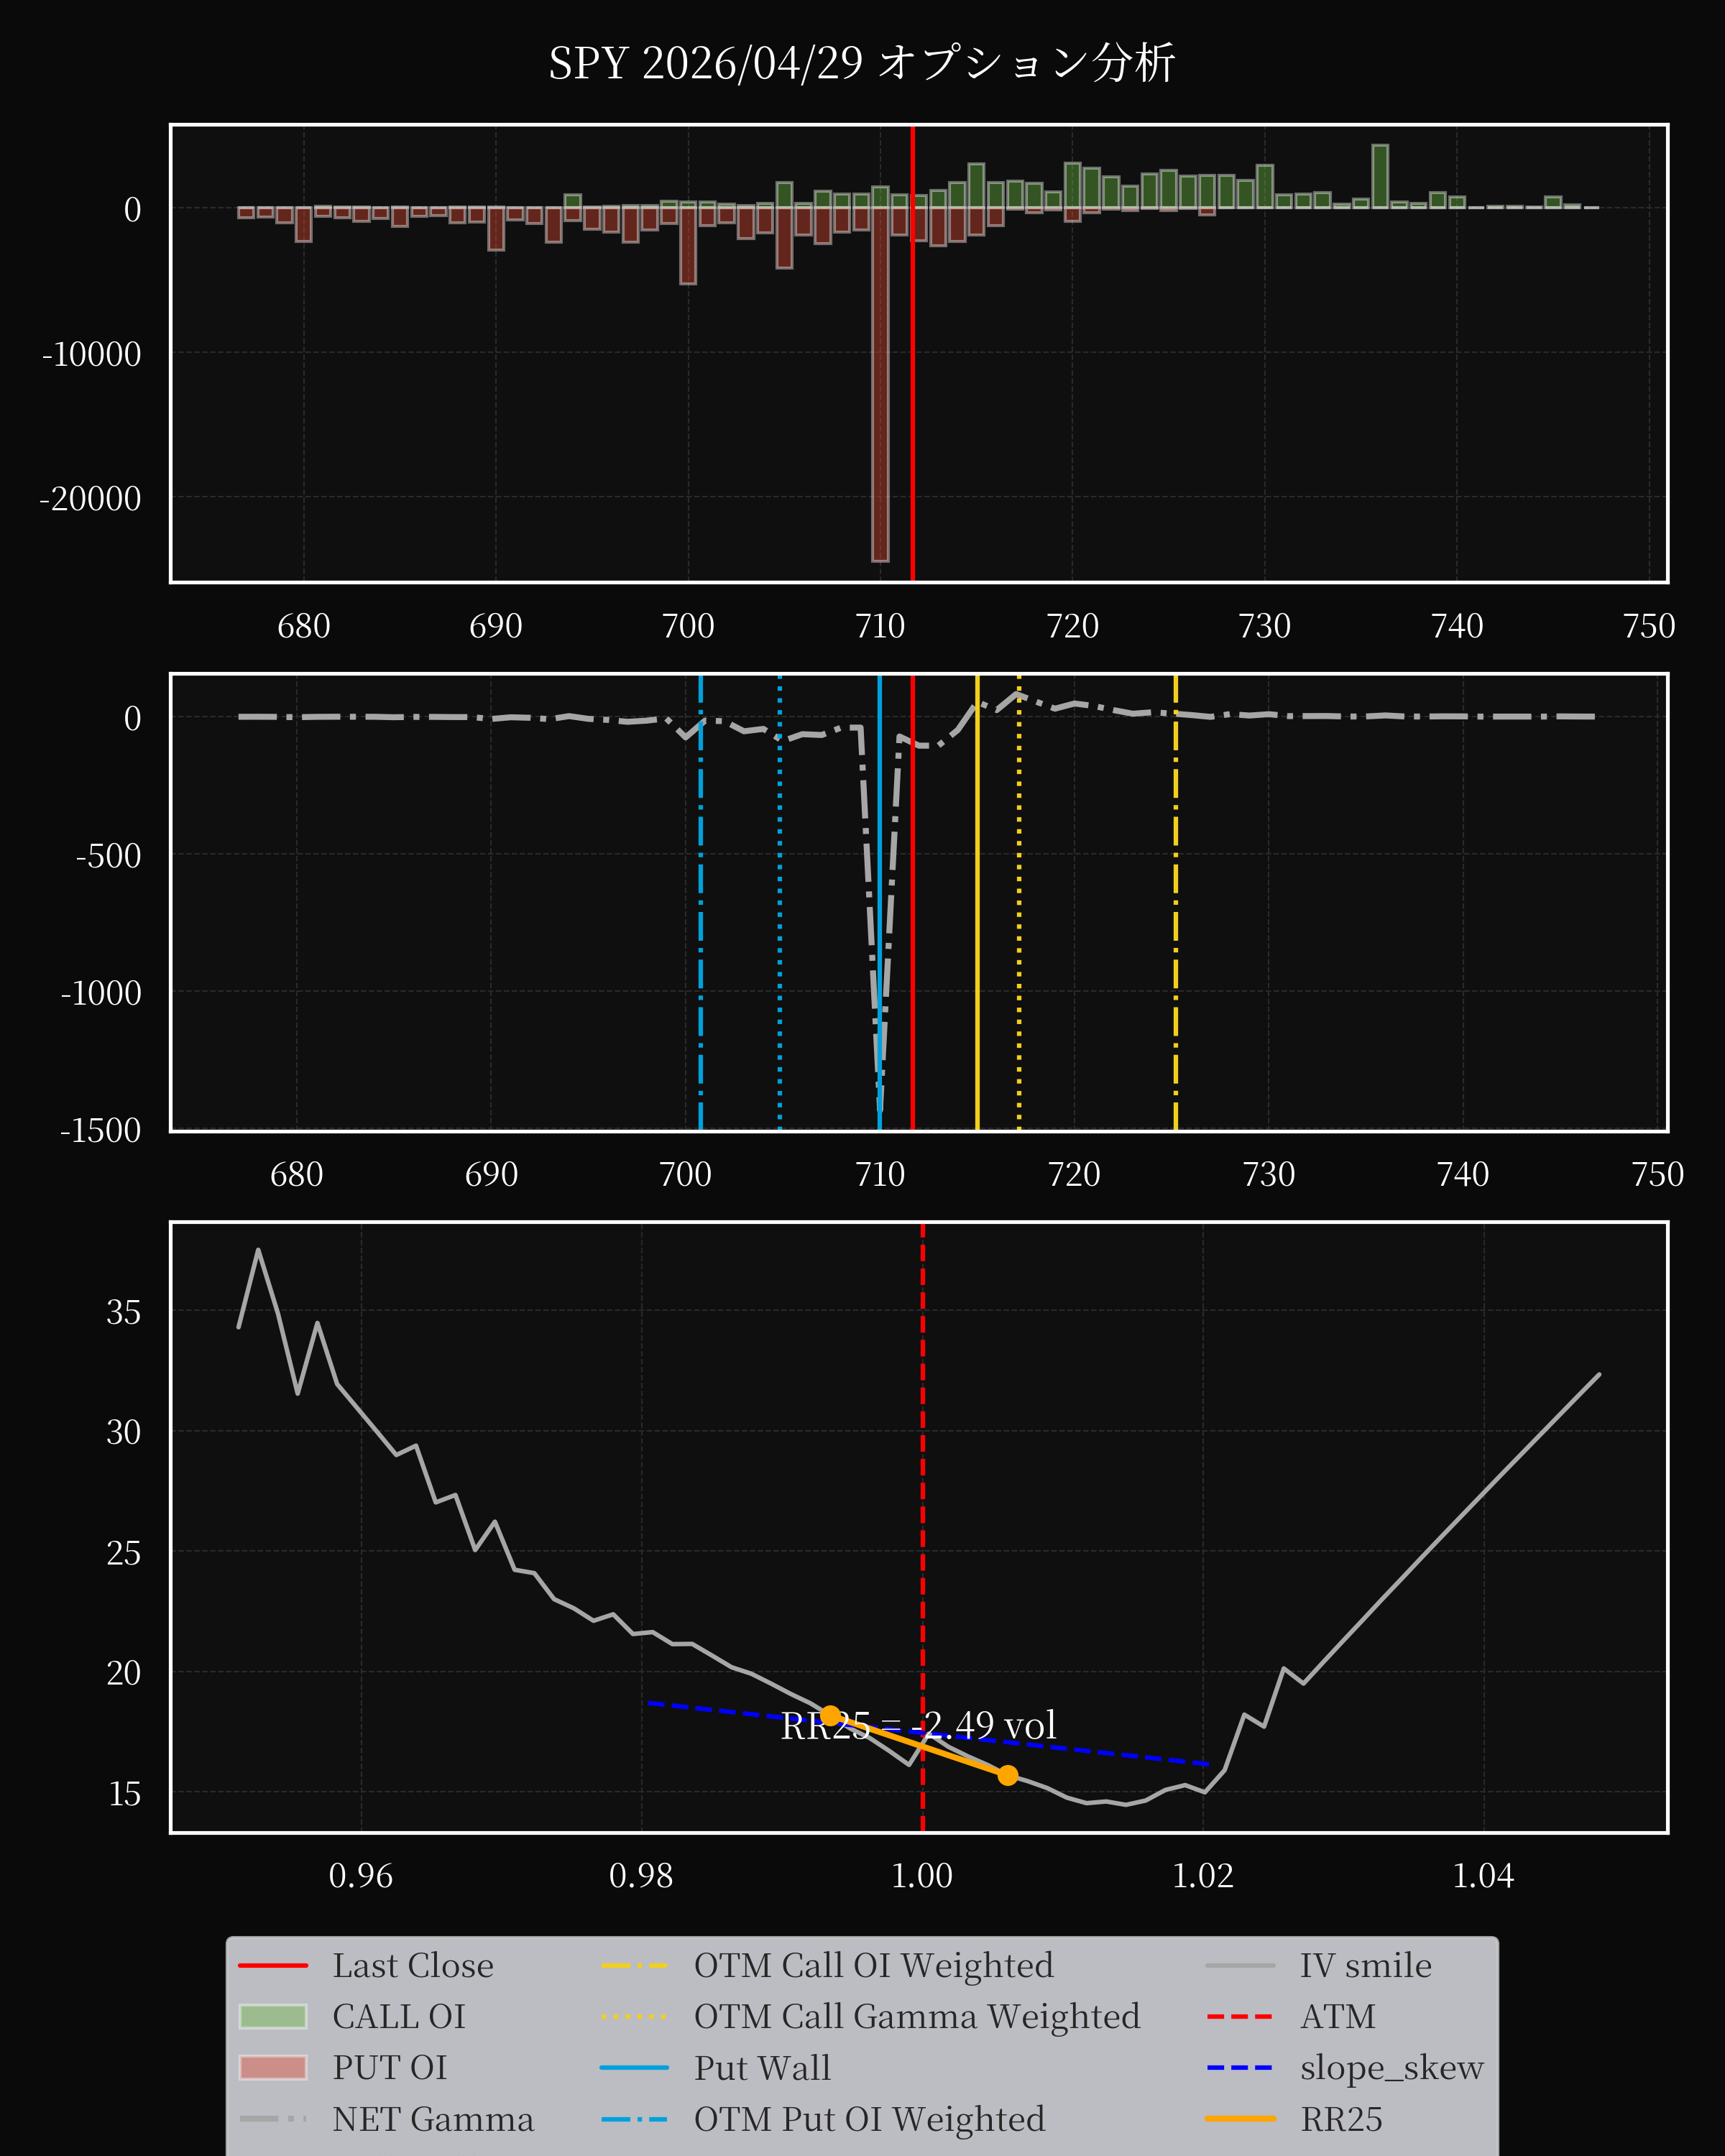
Task: Click the 730 x-axis label in gamma chart
Action: (x=1268, y=1174)
